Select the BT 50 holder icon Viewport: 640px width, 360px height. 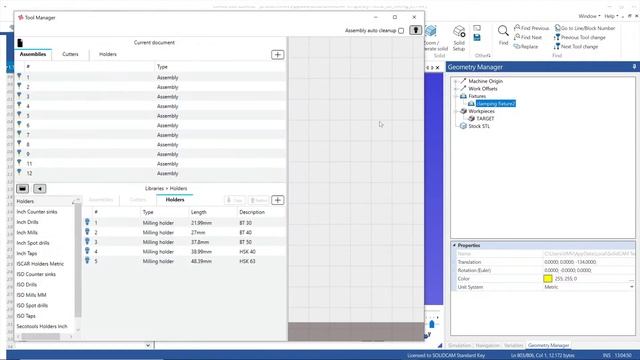[87, 241]
